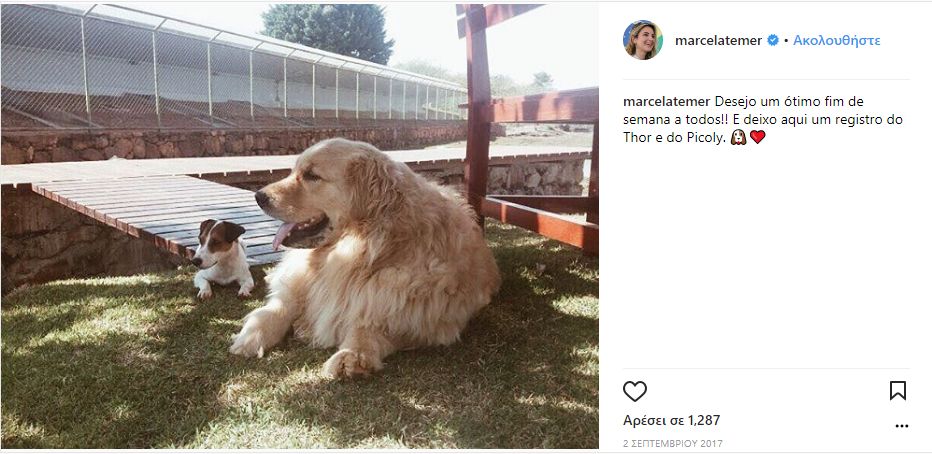This screenshot has height=454, width=932.
Task: Open marcelatemer username at the caption start
Action: tap(667, 102)
